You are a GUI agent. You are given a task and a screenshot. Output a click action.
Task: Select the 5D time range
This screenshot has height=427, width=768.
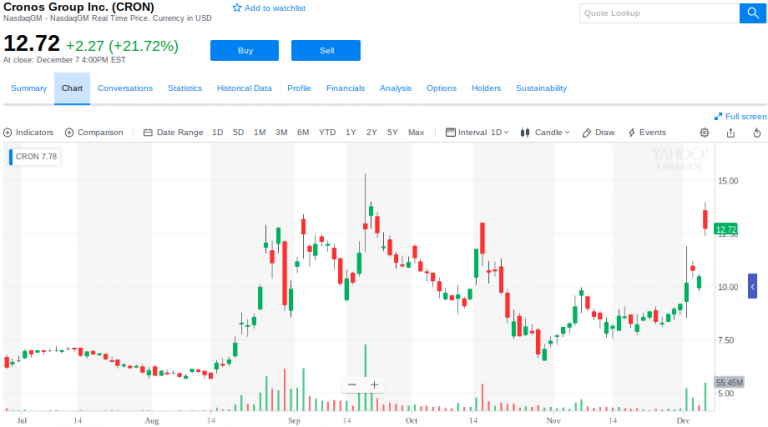tap(238, 132)
